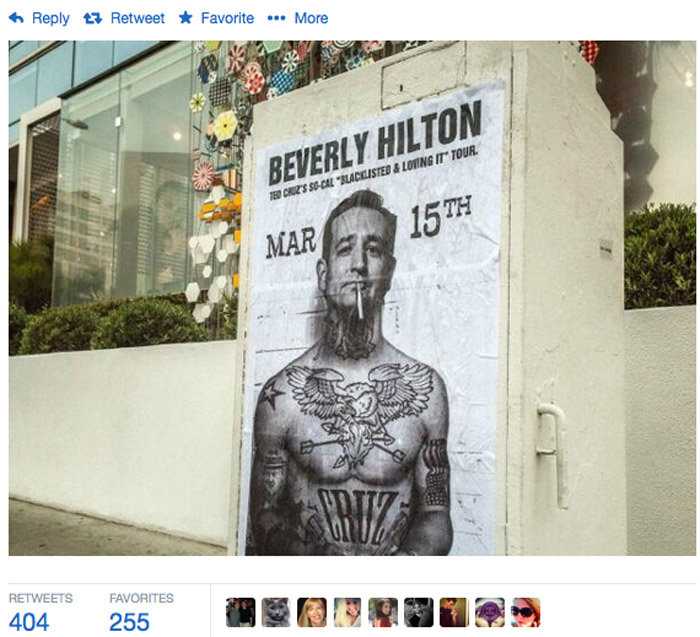Select the long blonde hair avatar

tap(347, 612)
